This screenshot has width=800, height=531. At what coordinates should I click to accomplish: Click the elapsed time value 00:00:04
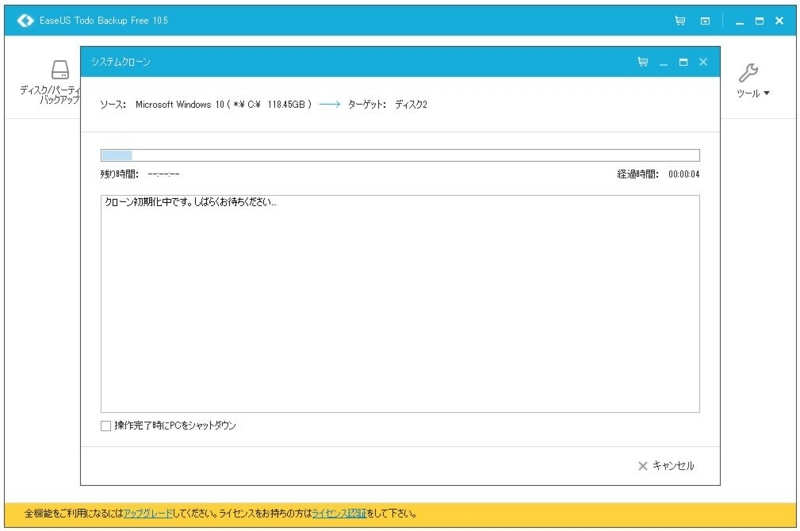point(684,174)
